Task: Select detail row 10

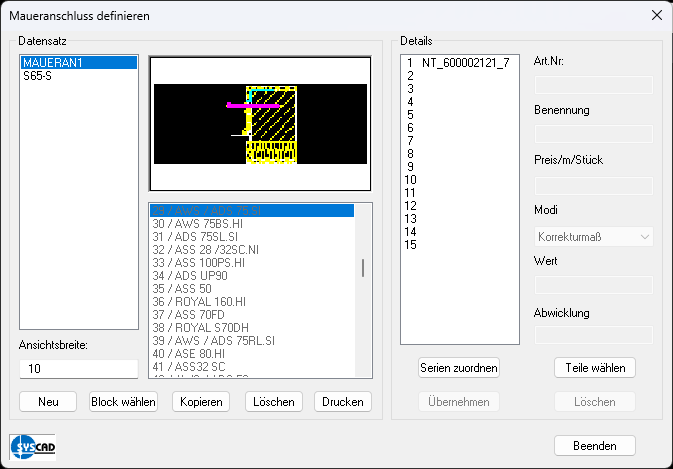Action: pos(460,180)
